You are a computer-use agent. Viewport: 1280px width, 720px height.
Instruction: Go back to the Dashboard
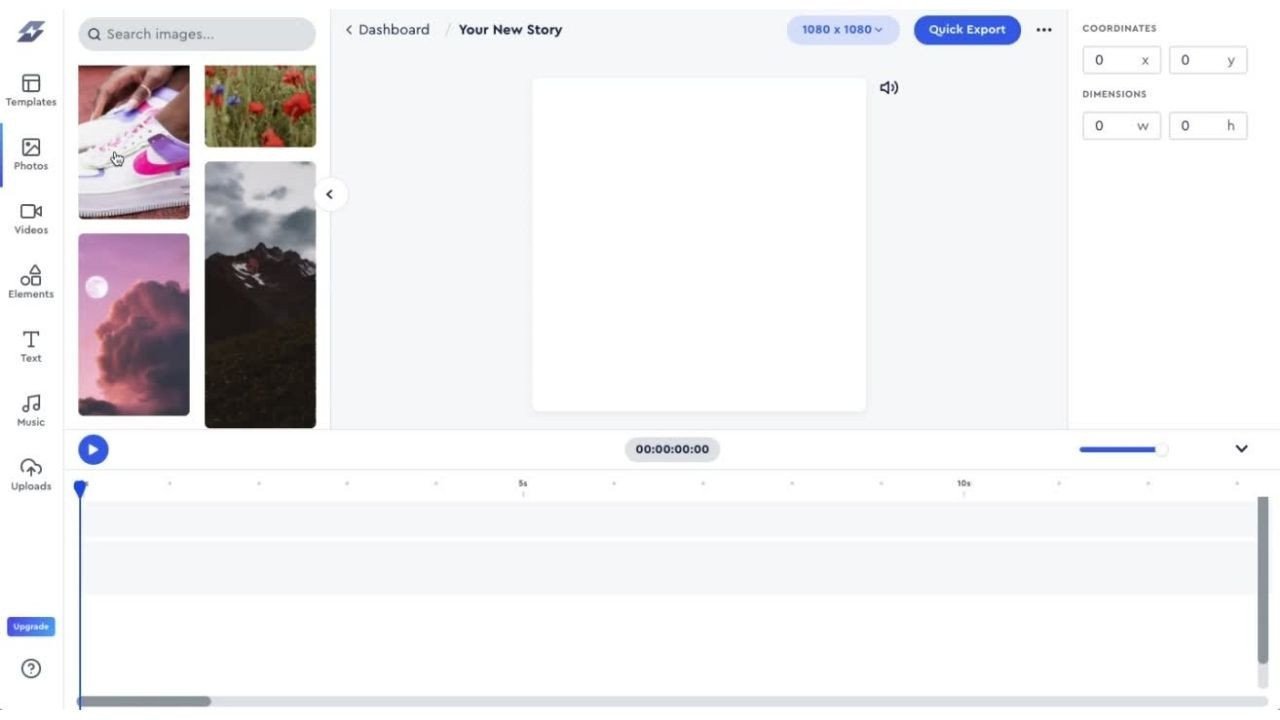(387, 29)
